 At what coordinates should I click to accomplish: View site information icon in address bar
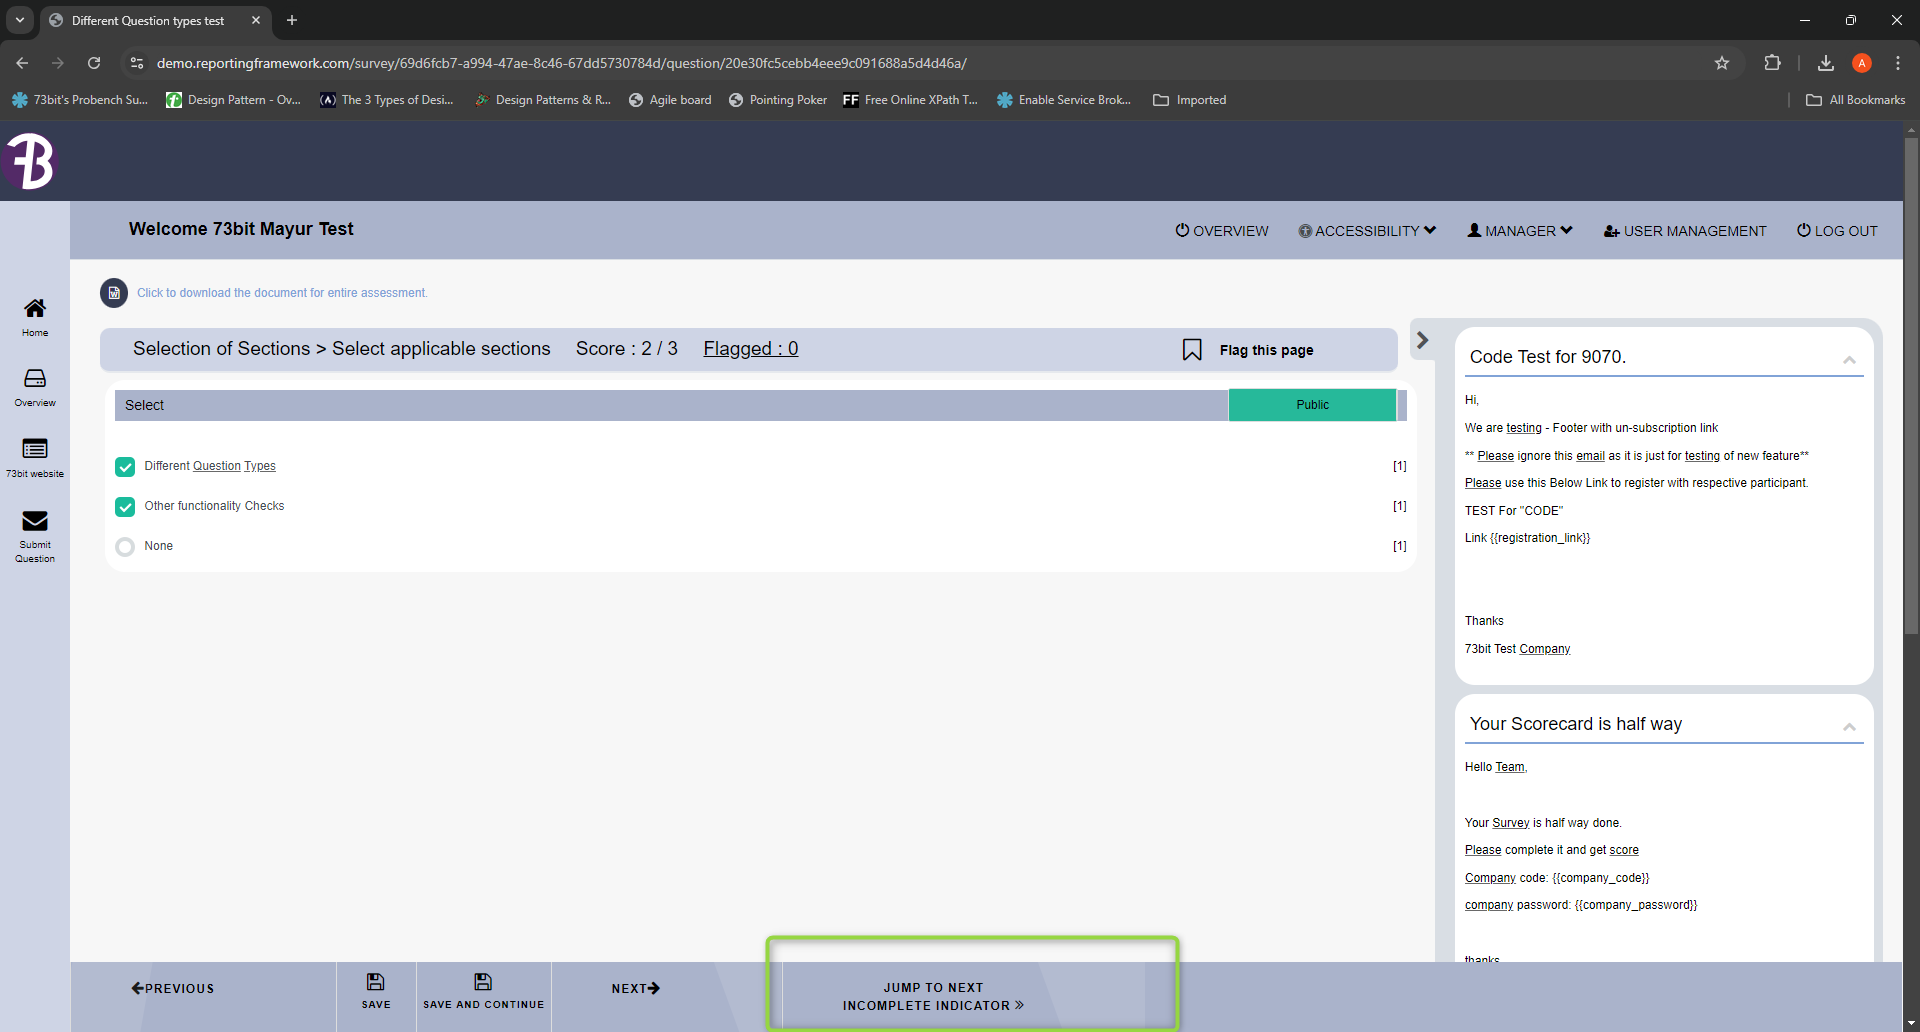click(137, 63)
